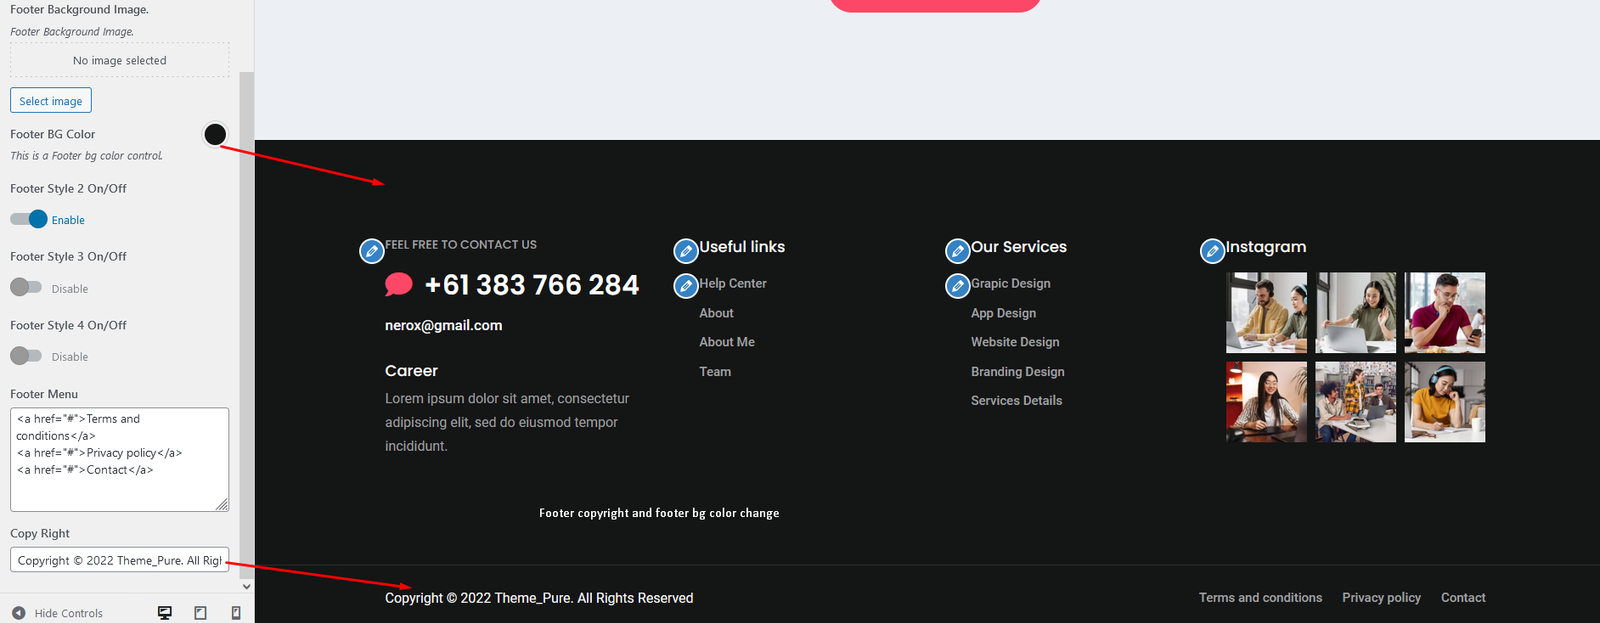
Task: Click the edit pencil next to Instagram heading
Action: (x=1213, y=251)
